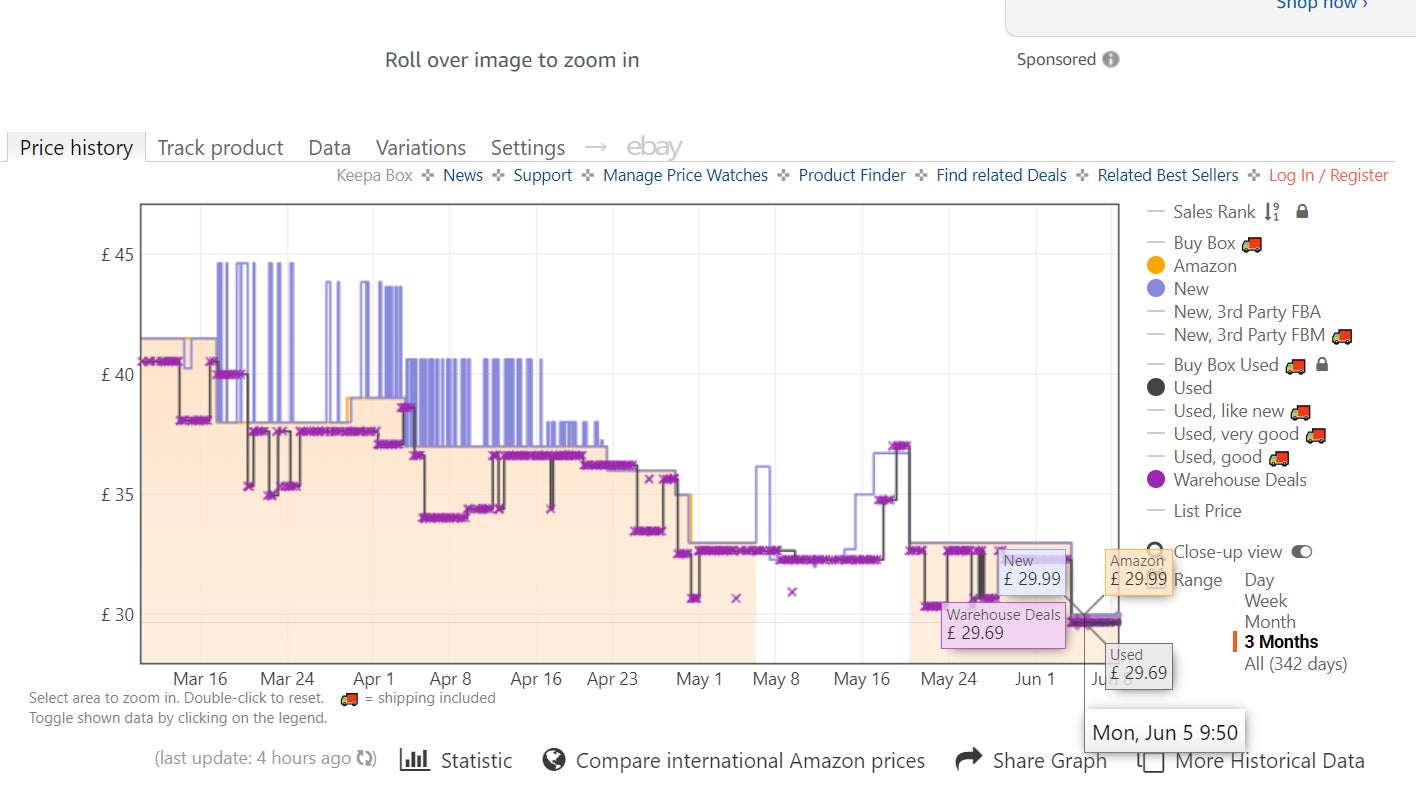This screenshot has width=1416, height=796.
Task: Select the All (342 days) range
Action: pos(1294,663)
